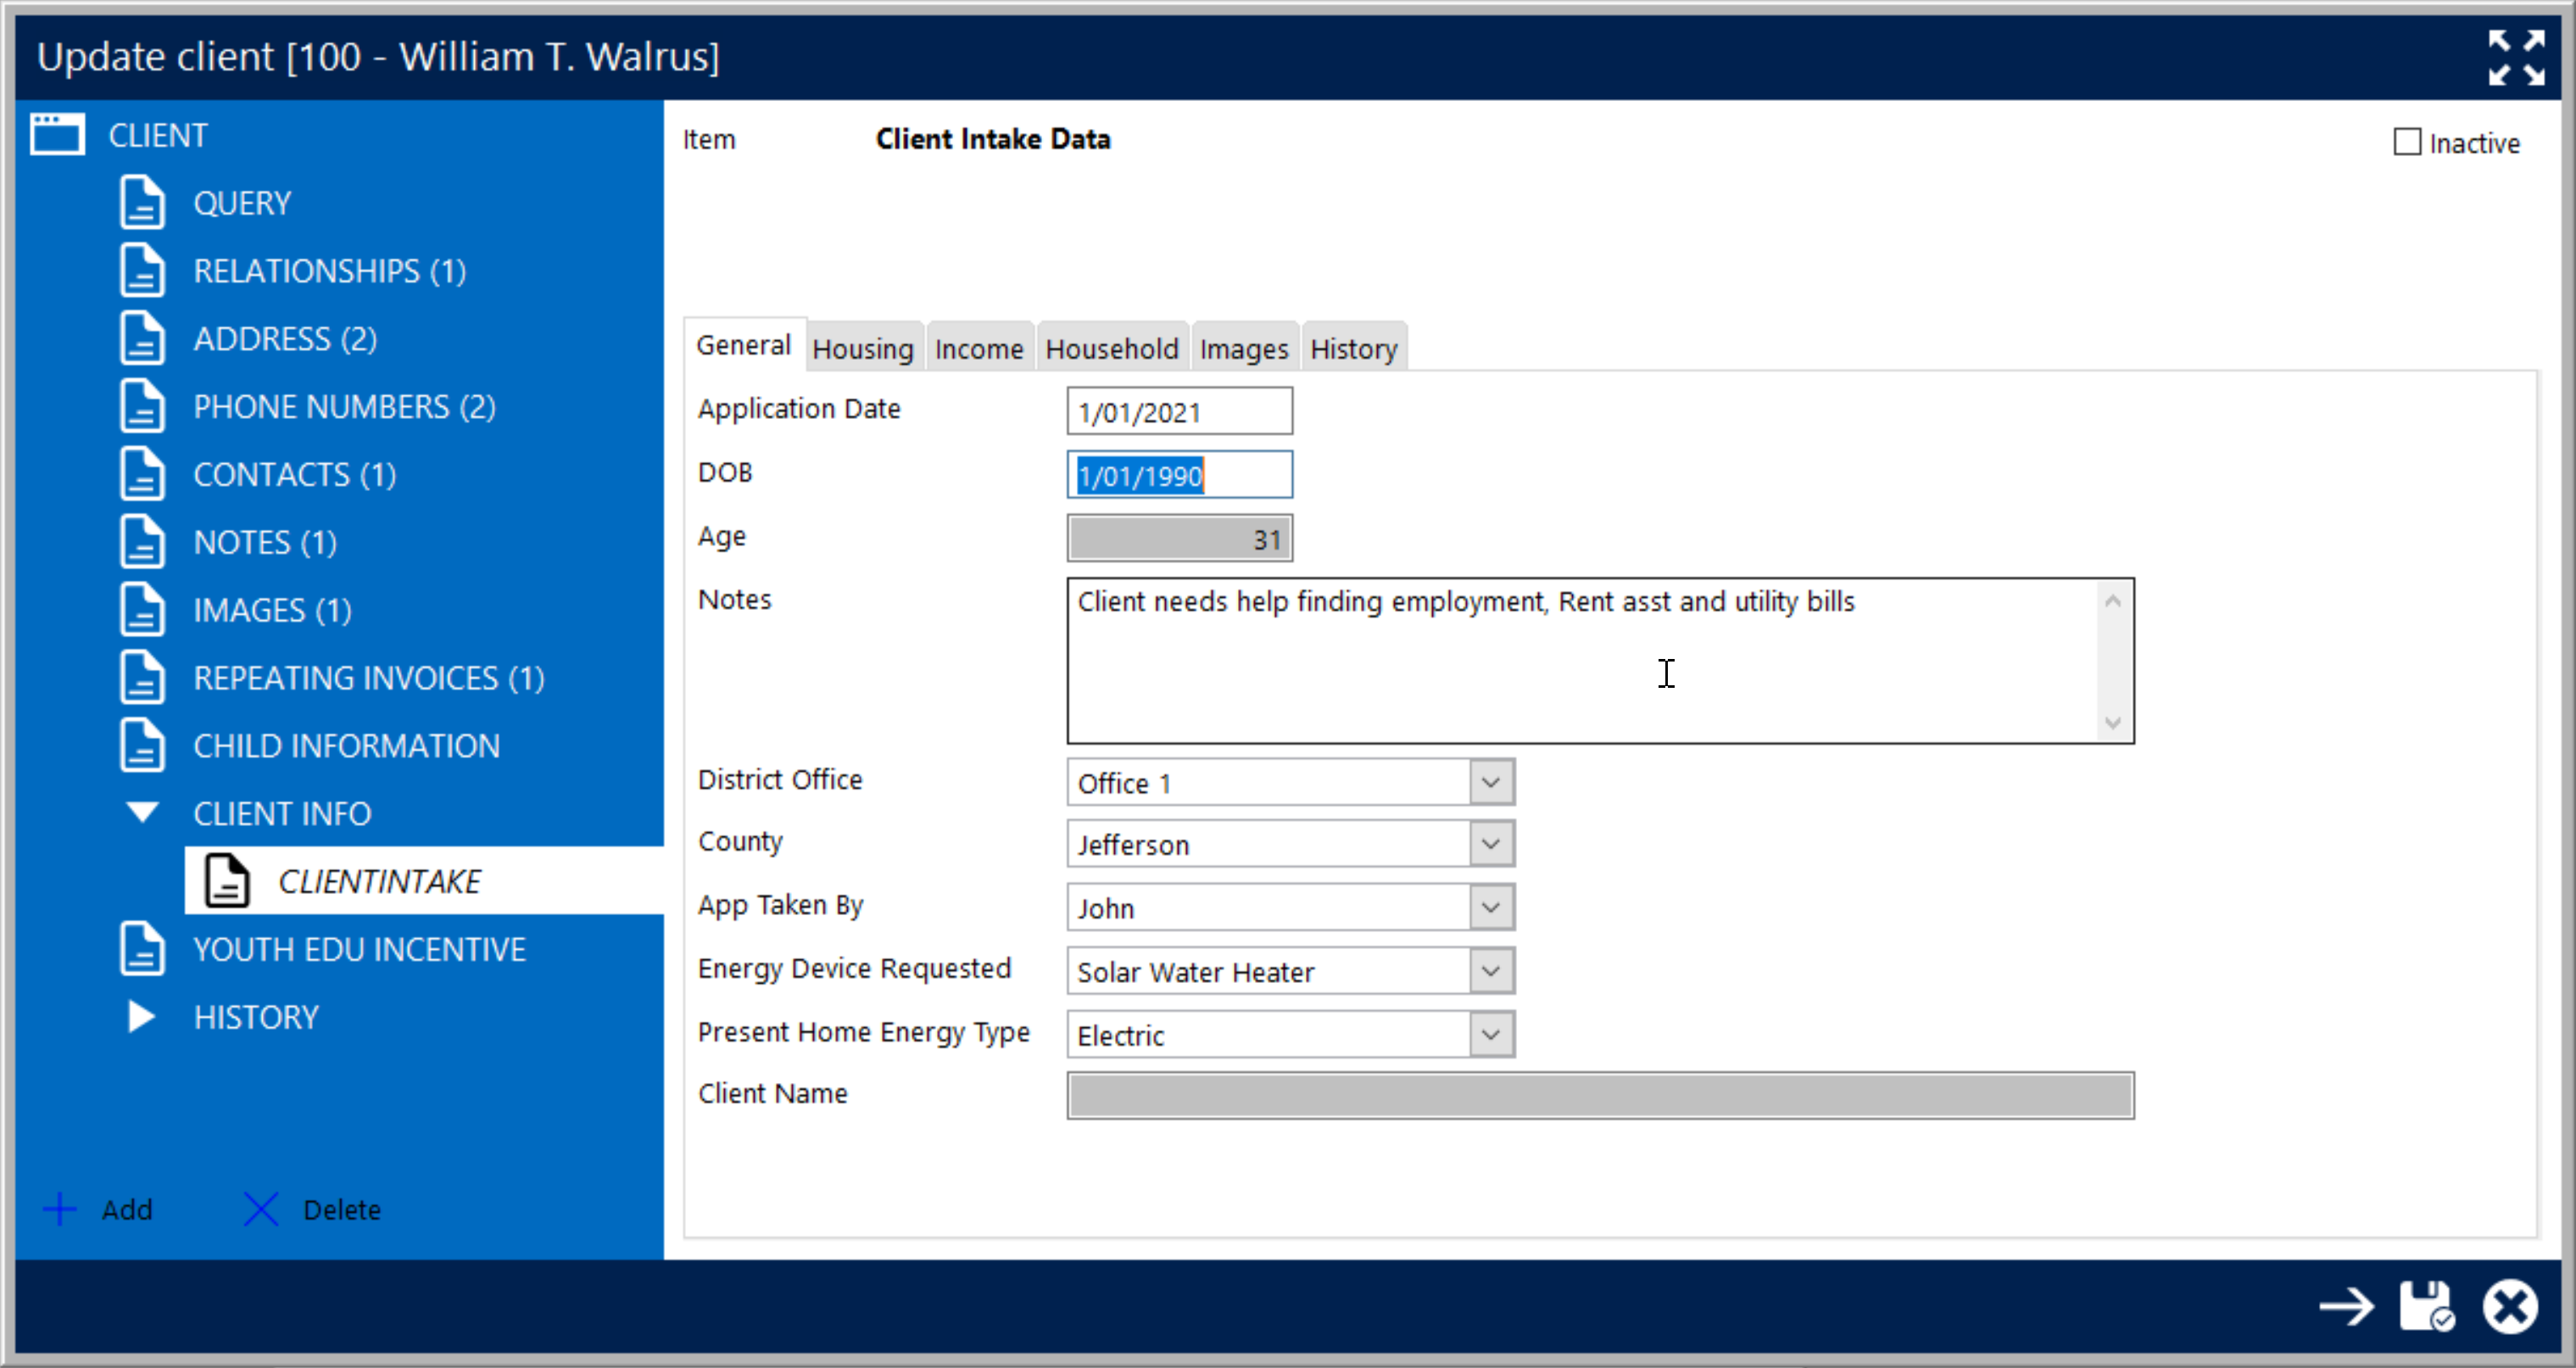The height and width of the screenshot is (1368, 2576).
Task: Click the circled X close icon
Action: click(x=2509, y=1306)
